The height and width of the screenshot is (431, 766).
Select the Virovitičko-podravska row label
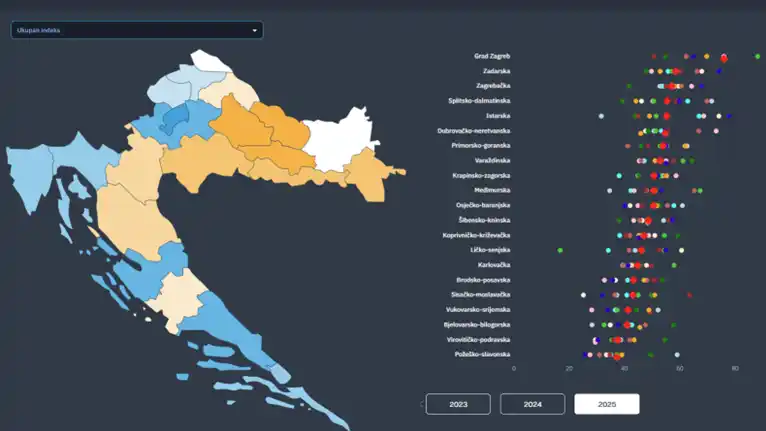pyautogui.click(x=478, y=340)
